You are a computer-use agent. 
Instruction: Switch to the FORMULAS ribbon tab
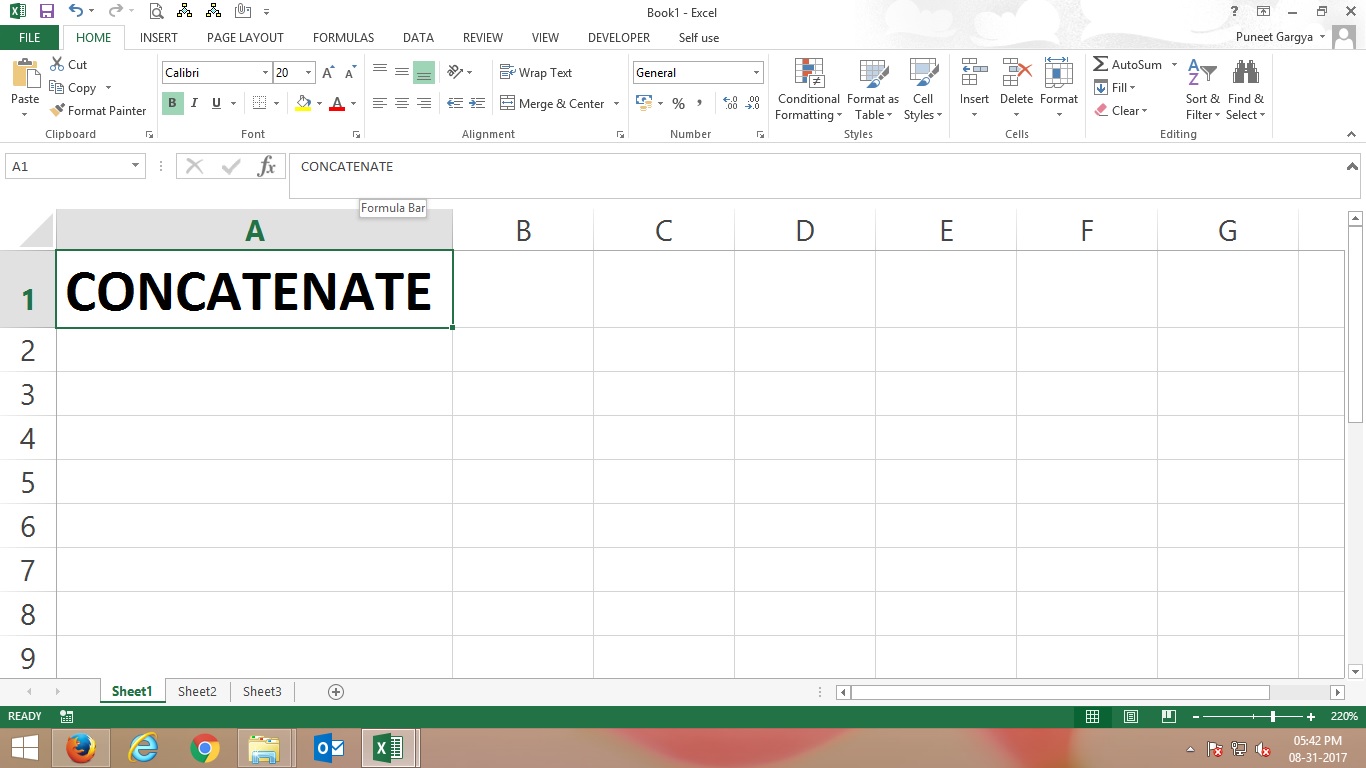343,37
